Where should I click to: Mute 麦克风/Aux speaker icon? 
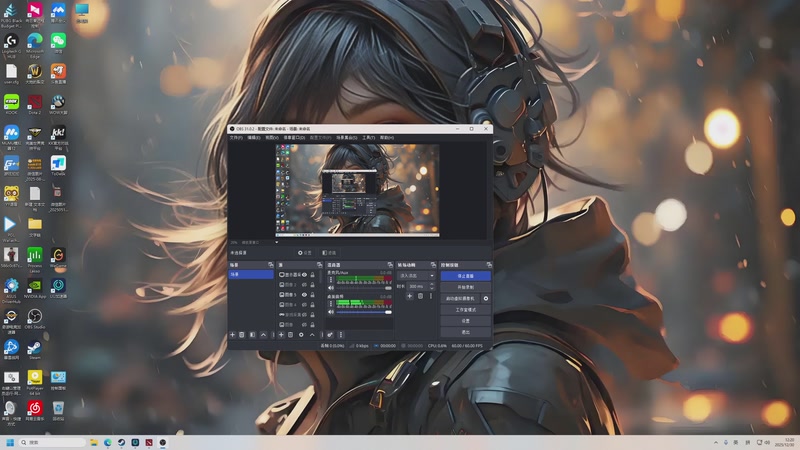pyautogui.click(x=331, y=288)
